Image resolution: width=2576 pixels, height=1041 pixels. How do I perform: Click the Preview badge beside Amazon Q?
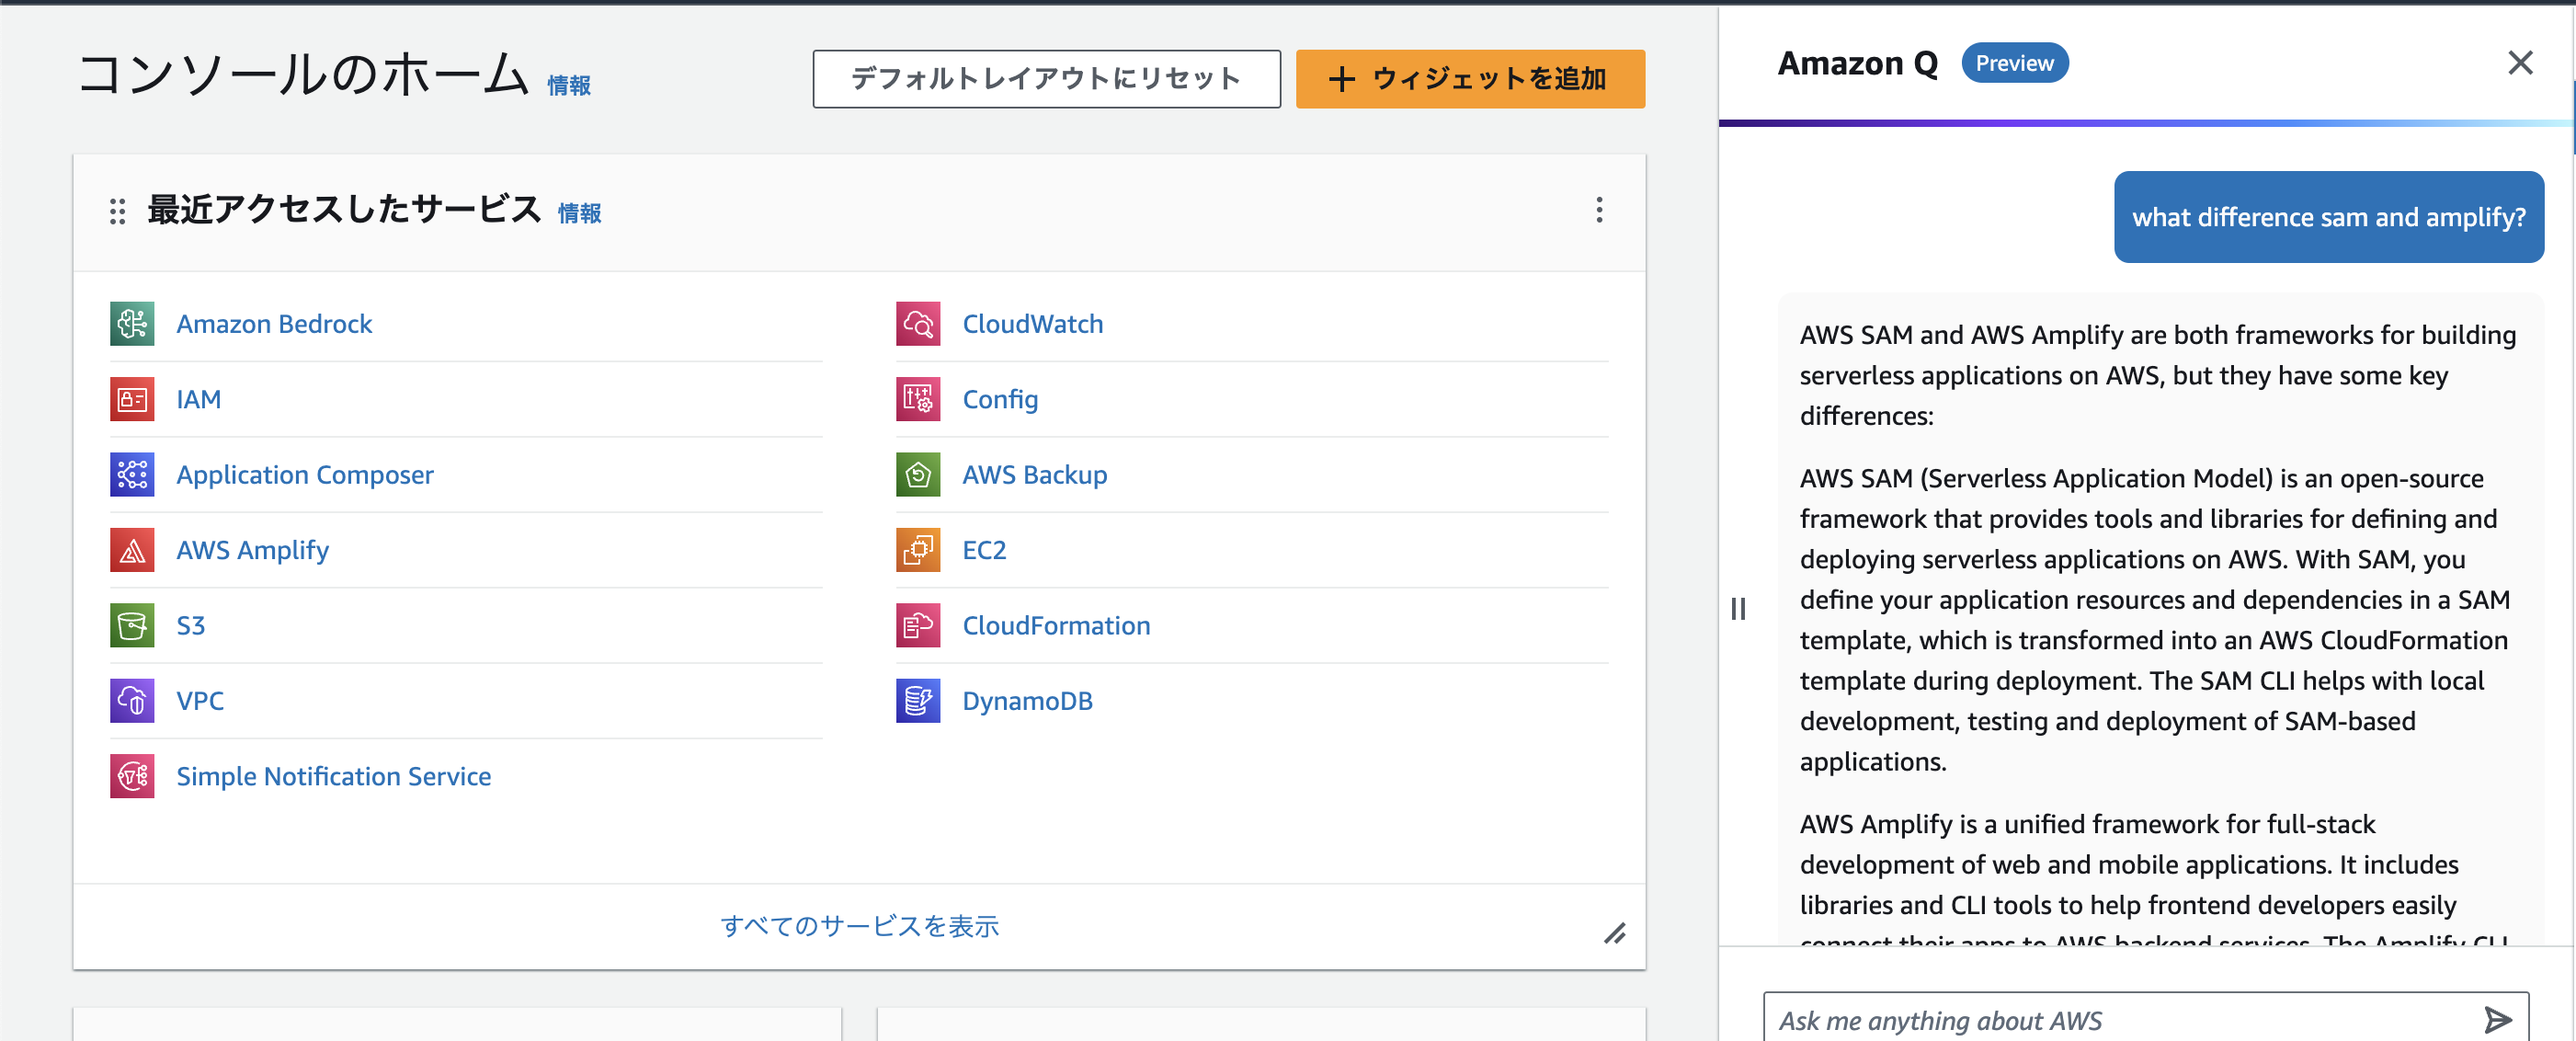(x=2014, y=63)
